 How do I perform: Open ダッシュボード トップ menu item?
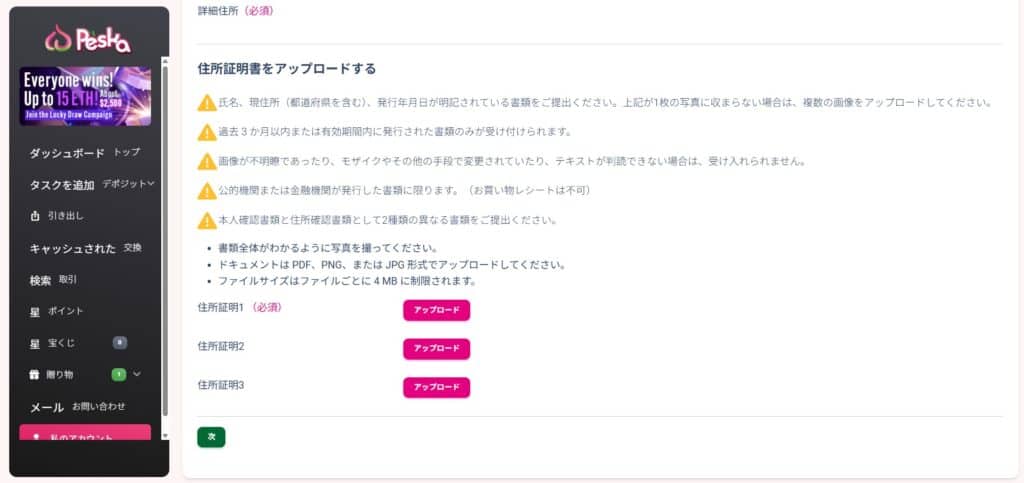[85, 153]
